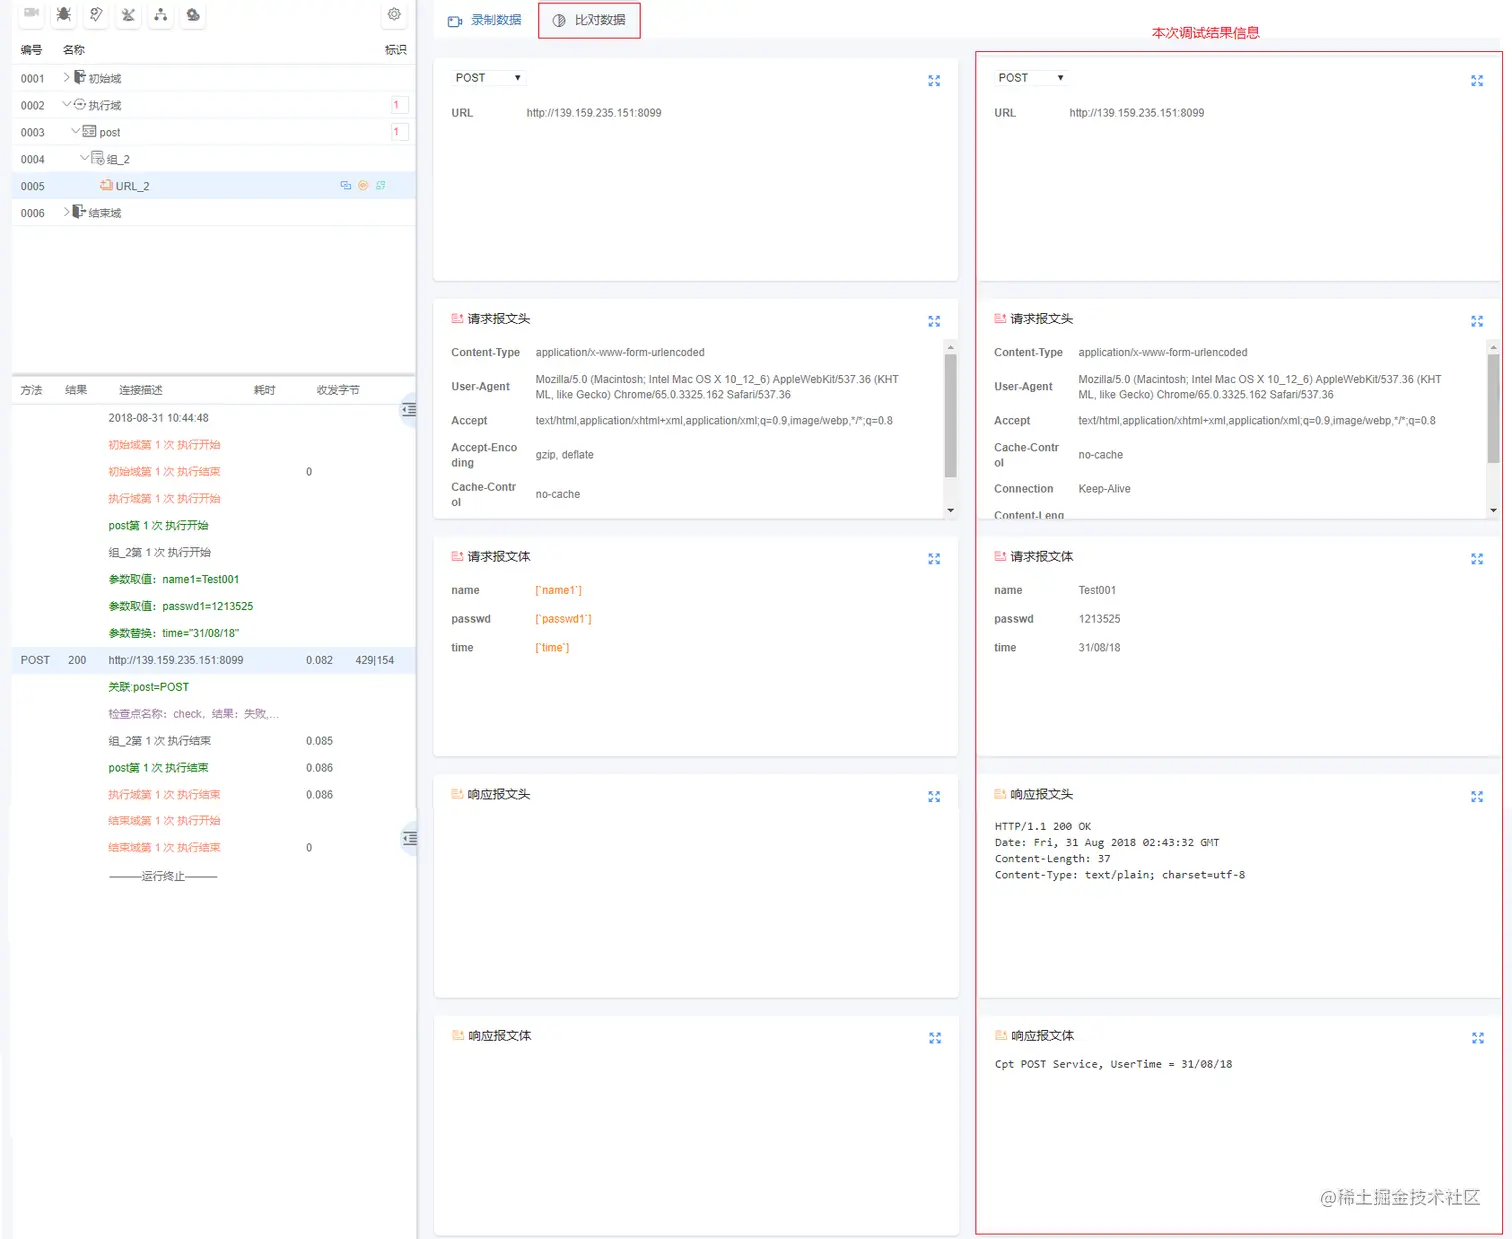Click log entry "参数取值: passwd1=1213525"

(x=181, y=606)
